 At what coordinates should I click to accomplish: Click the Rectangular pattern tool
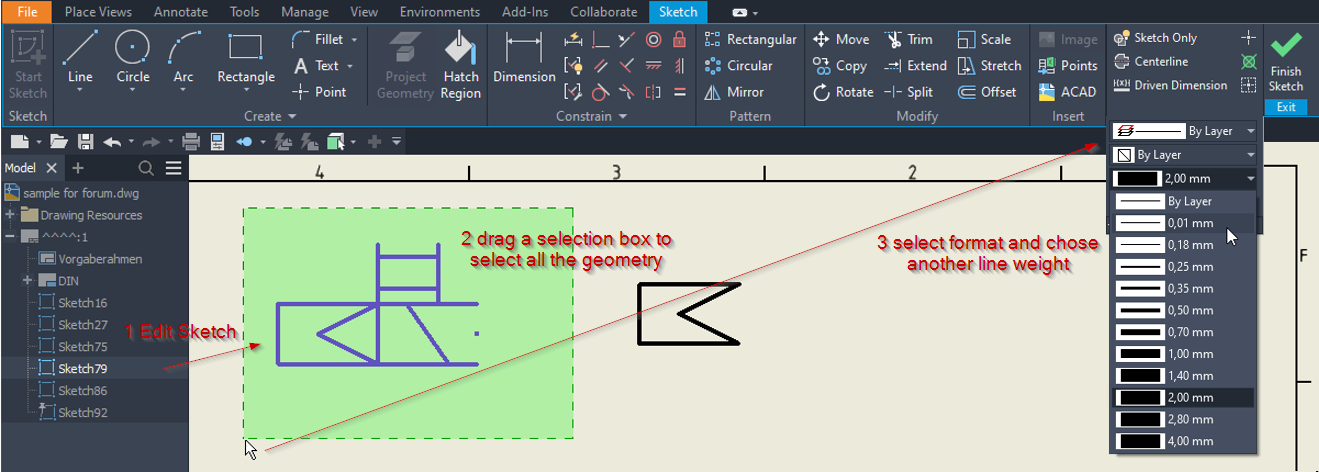coord(751,39)
